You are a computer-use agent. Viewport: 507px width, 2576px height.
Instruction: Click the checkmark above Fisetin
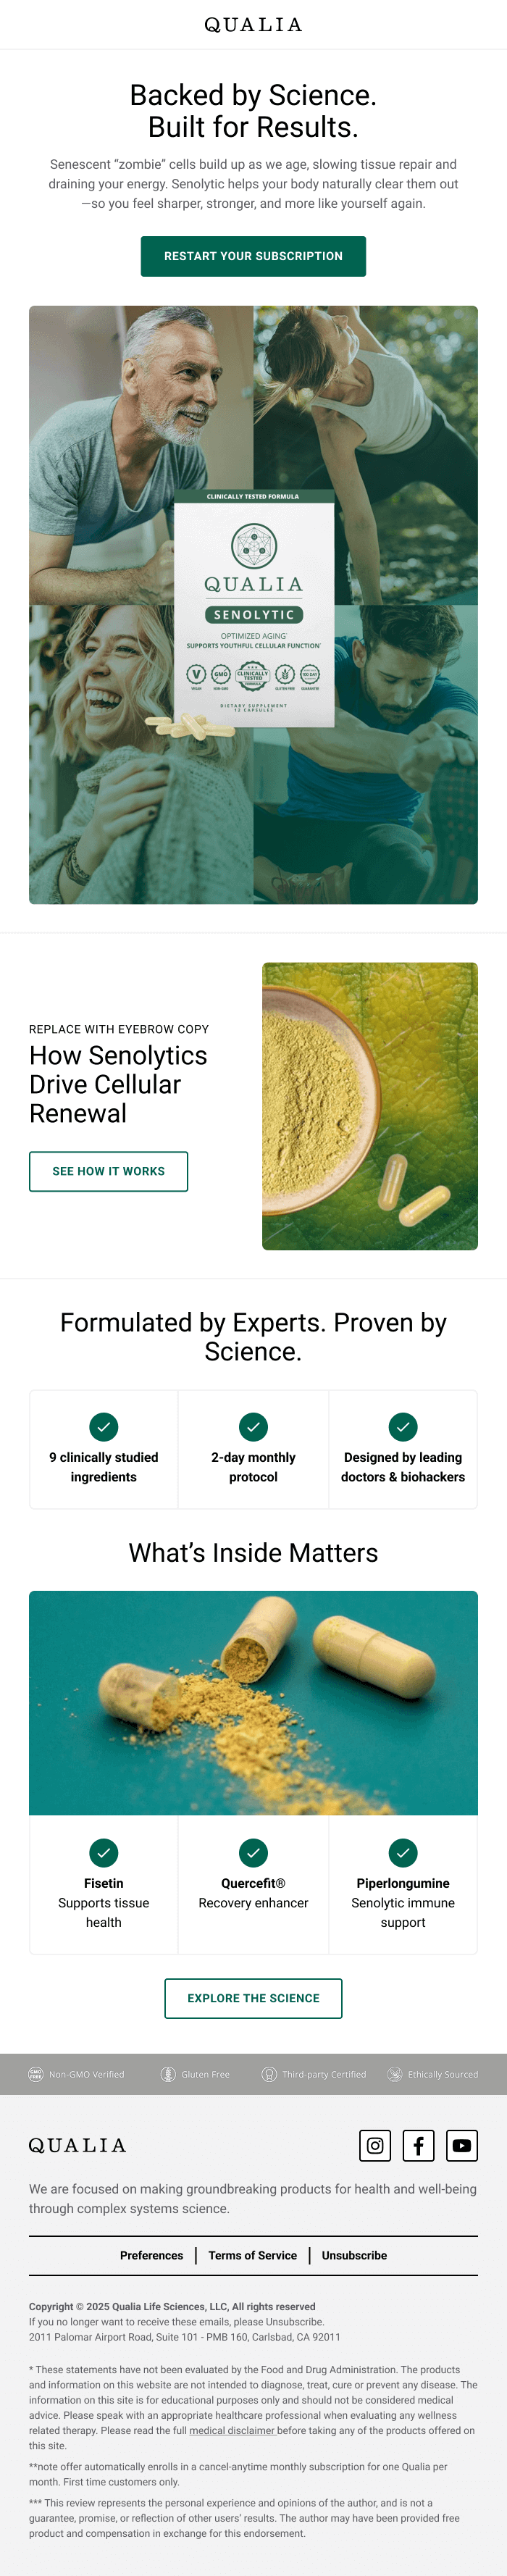[104, 1853]
